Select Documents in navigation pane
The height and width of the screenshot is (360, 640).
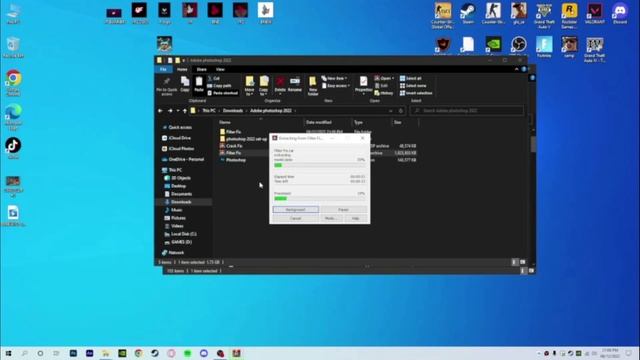pyautogui.click(x=178, y=194)
